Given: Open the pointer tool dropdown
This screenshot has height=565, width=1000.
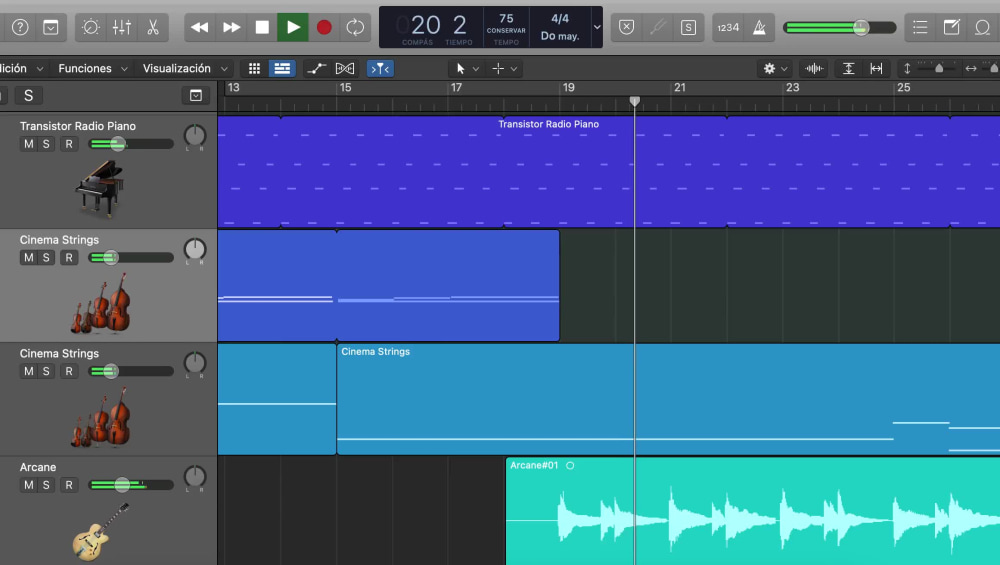Looking at the screenshot, I should click(x=467, y=68).
